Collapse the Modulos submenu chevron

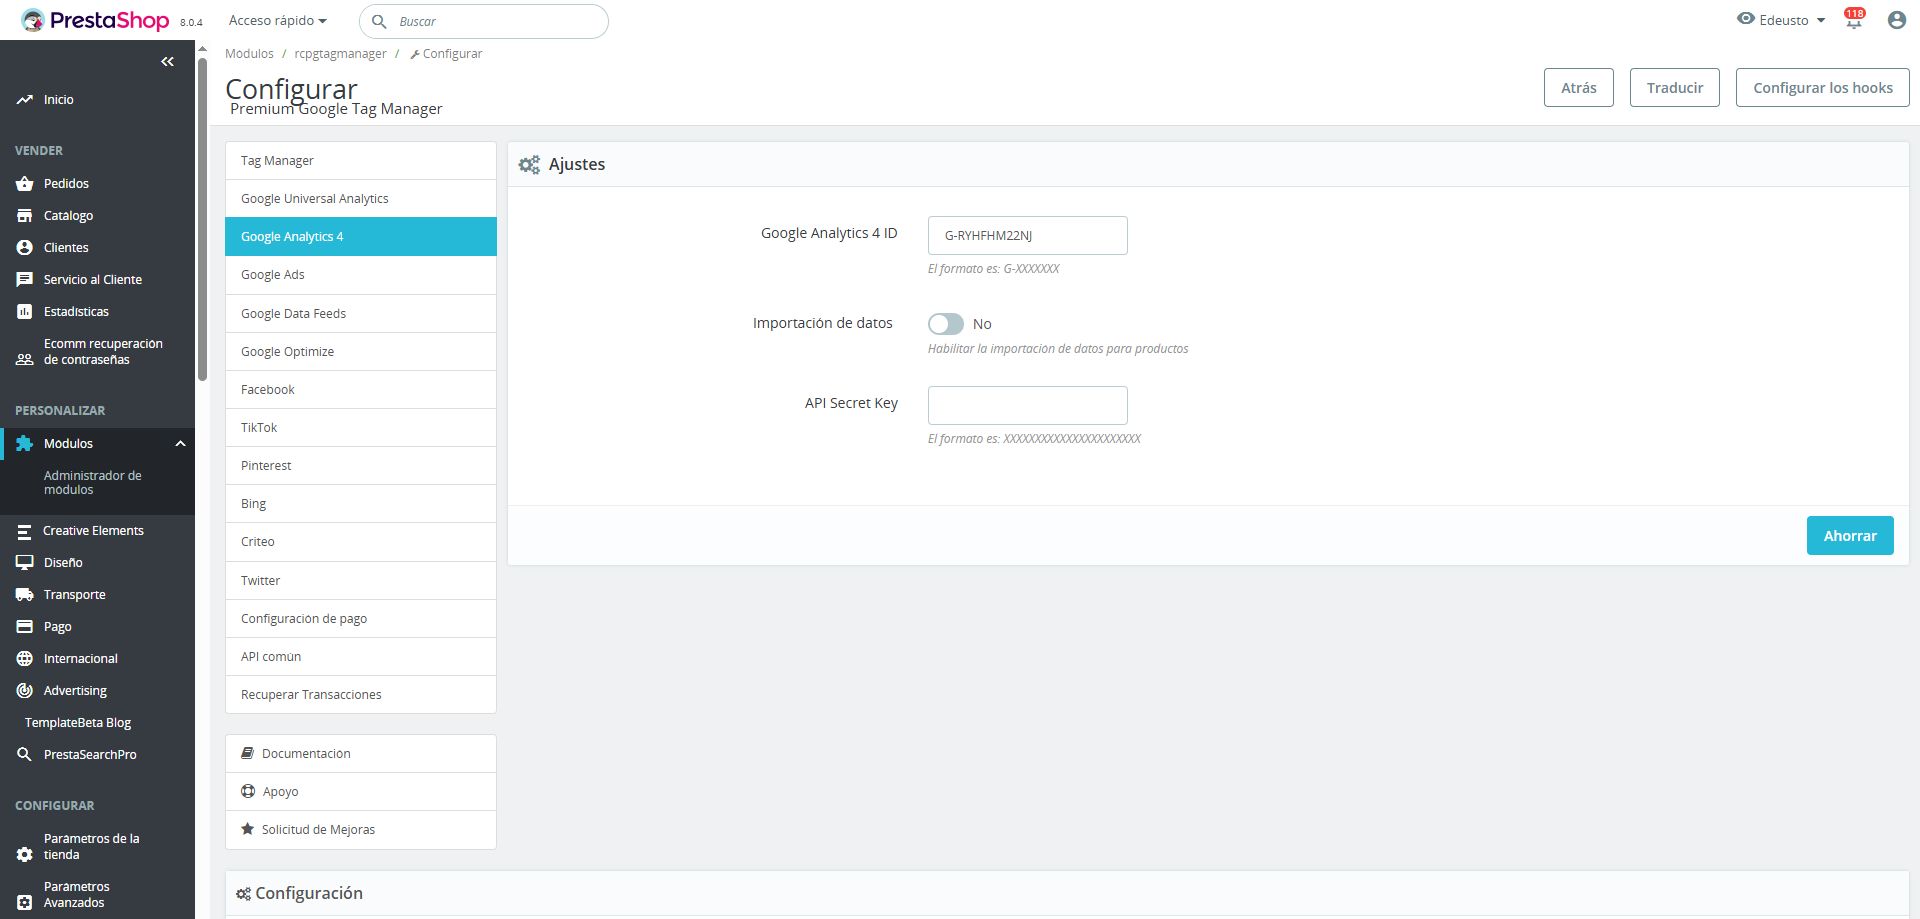[181, 444]
